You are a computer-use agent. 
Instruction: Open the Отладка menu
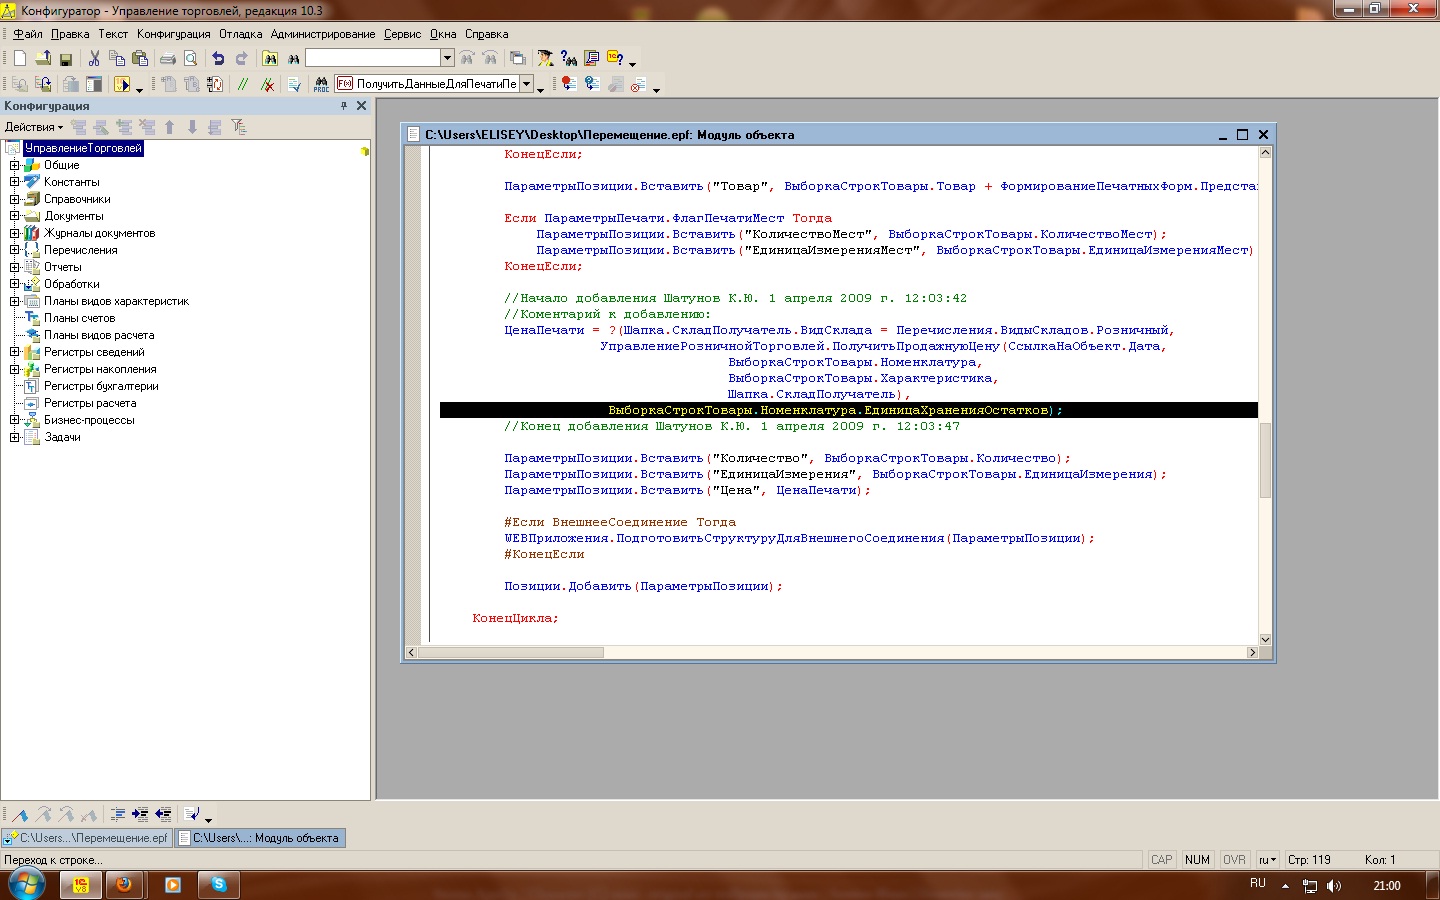[241, 34]
